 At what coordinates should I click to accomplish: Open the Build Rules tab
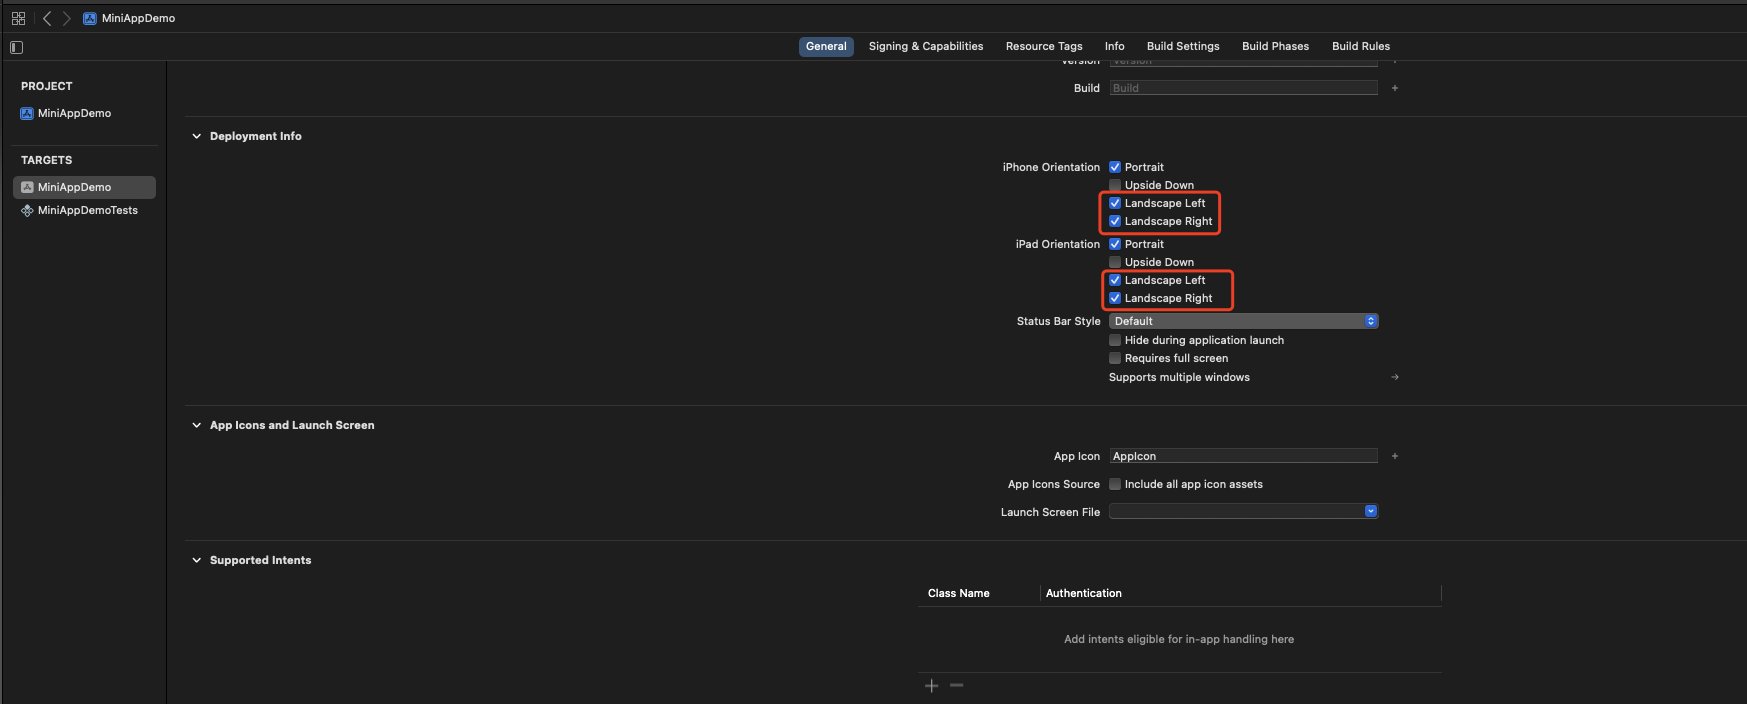tap(1361, 46)
